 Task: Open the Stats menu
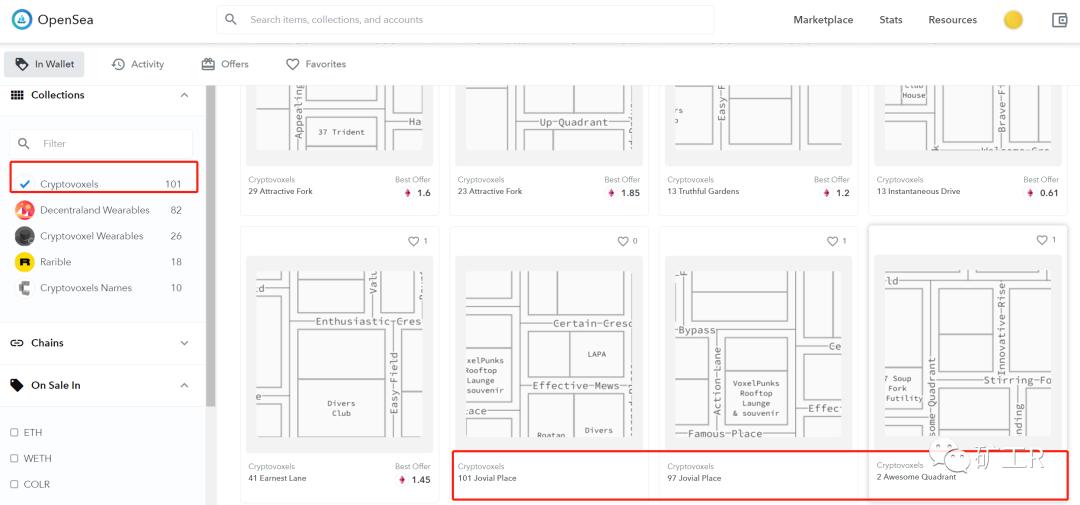point(891,20)
